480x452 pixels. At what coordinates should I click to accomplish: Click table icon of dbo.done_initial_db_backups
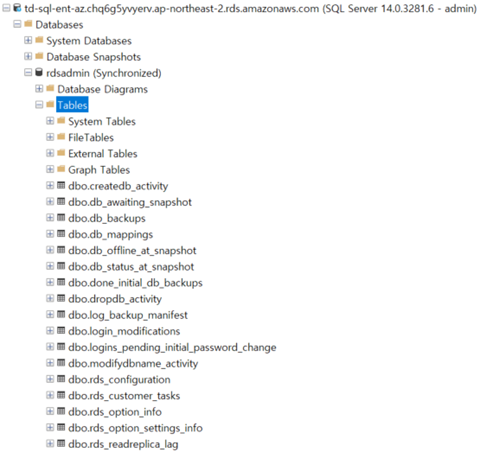pos(61,282)
